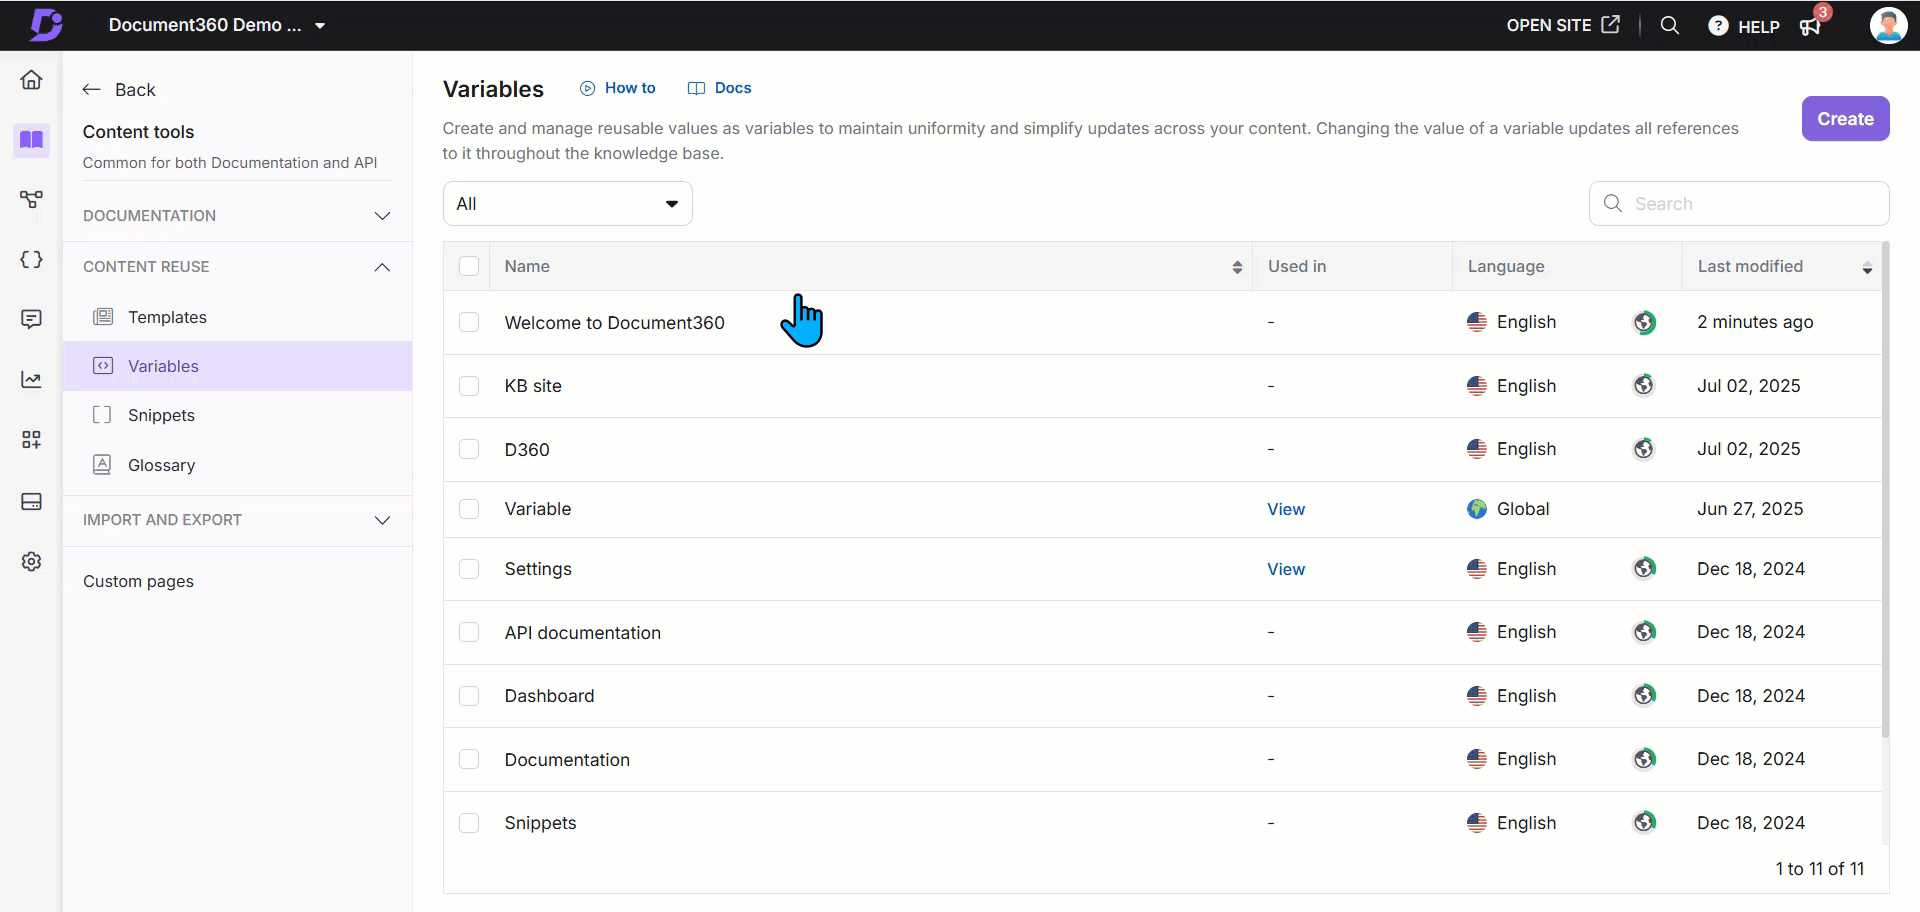Open the Drive storage icon in left rail
The image size is (1920, 912).
point(31,501)
